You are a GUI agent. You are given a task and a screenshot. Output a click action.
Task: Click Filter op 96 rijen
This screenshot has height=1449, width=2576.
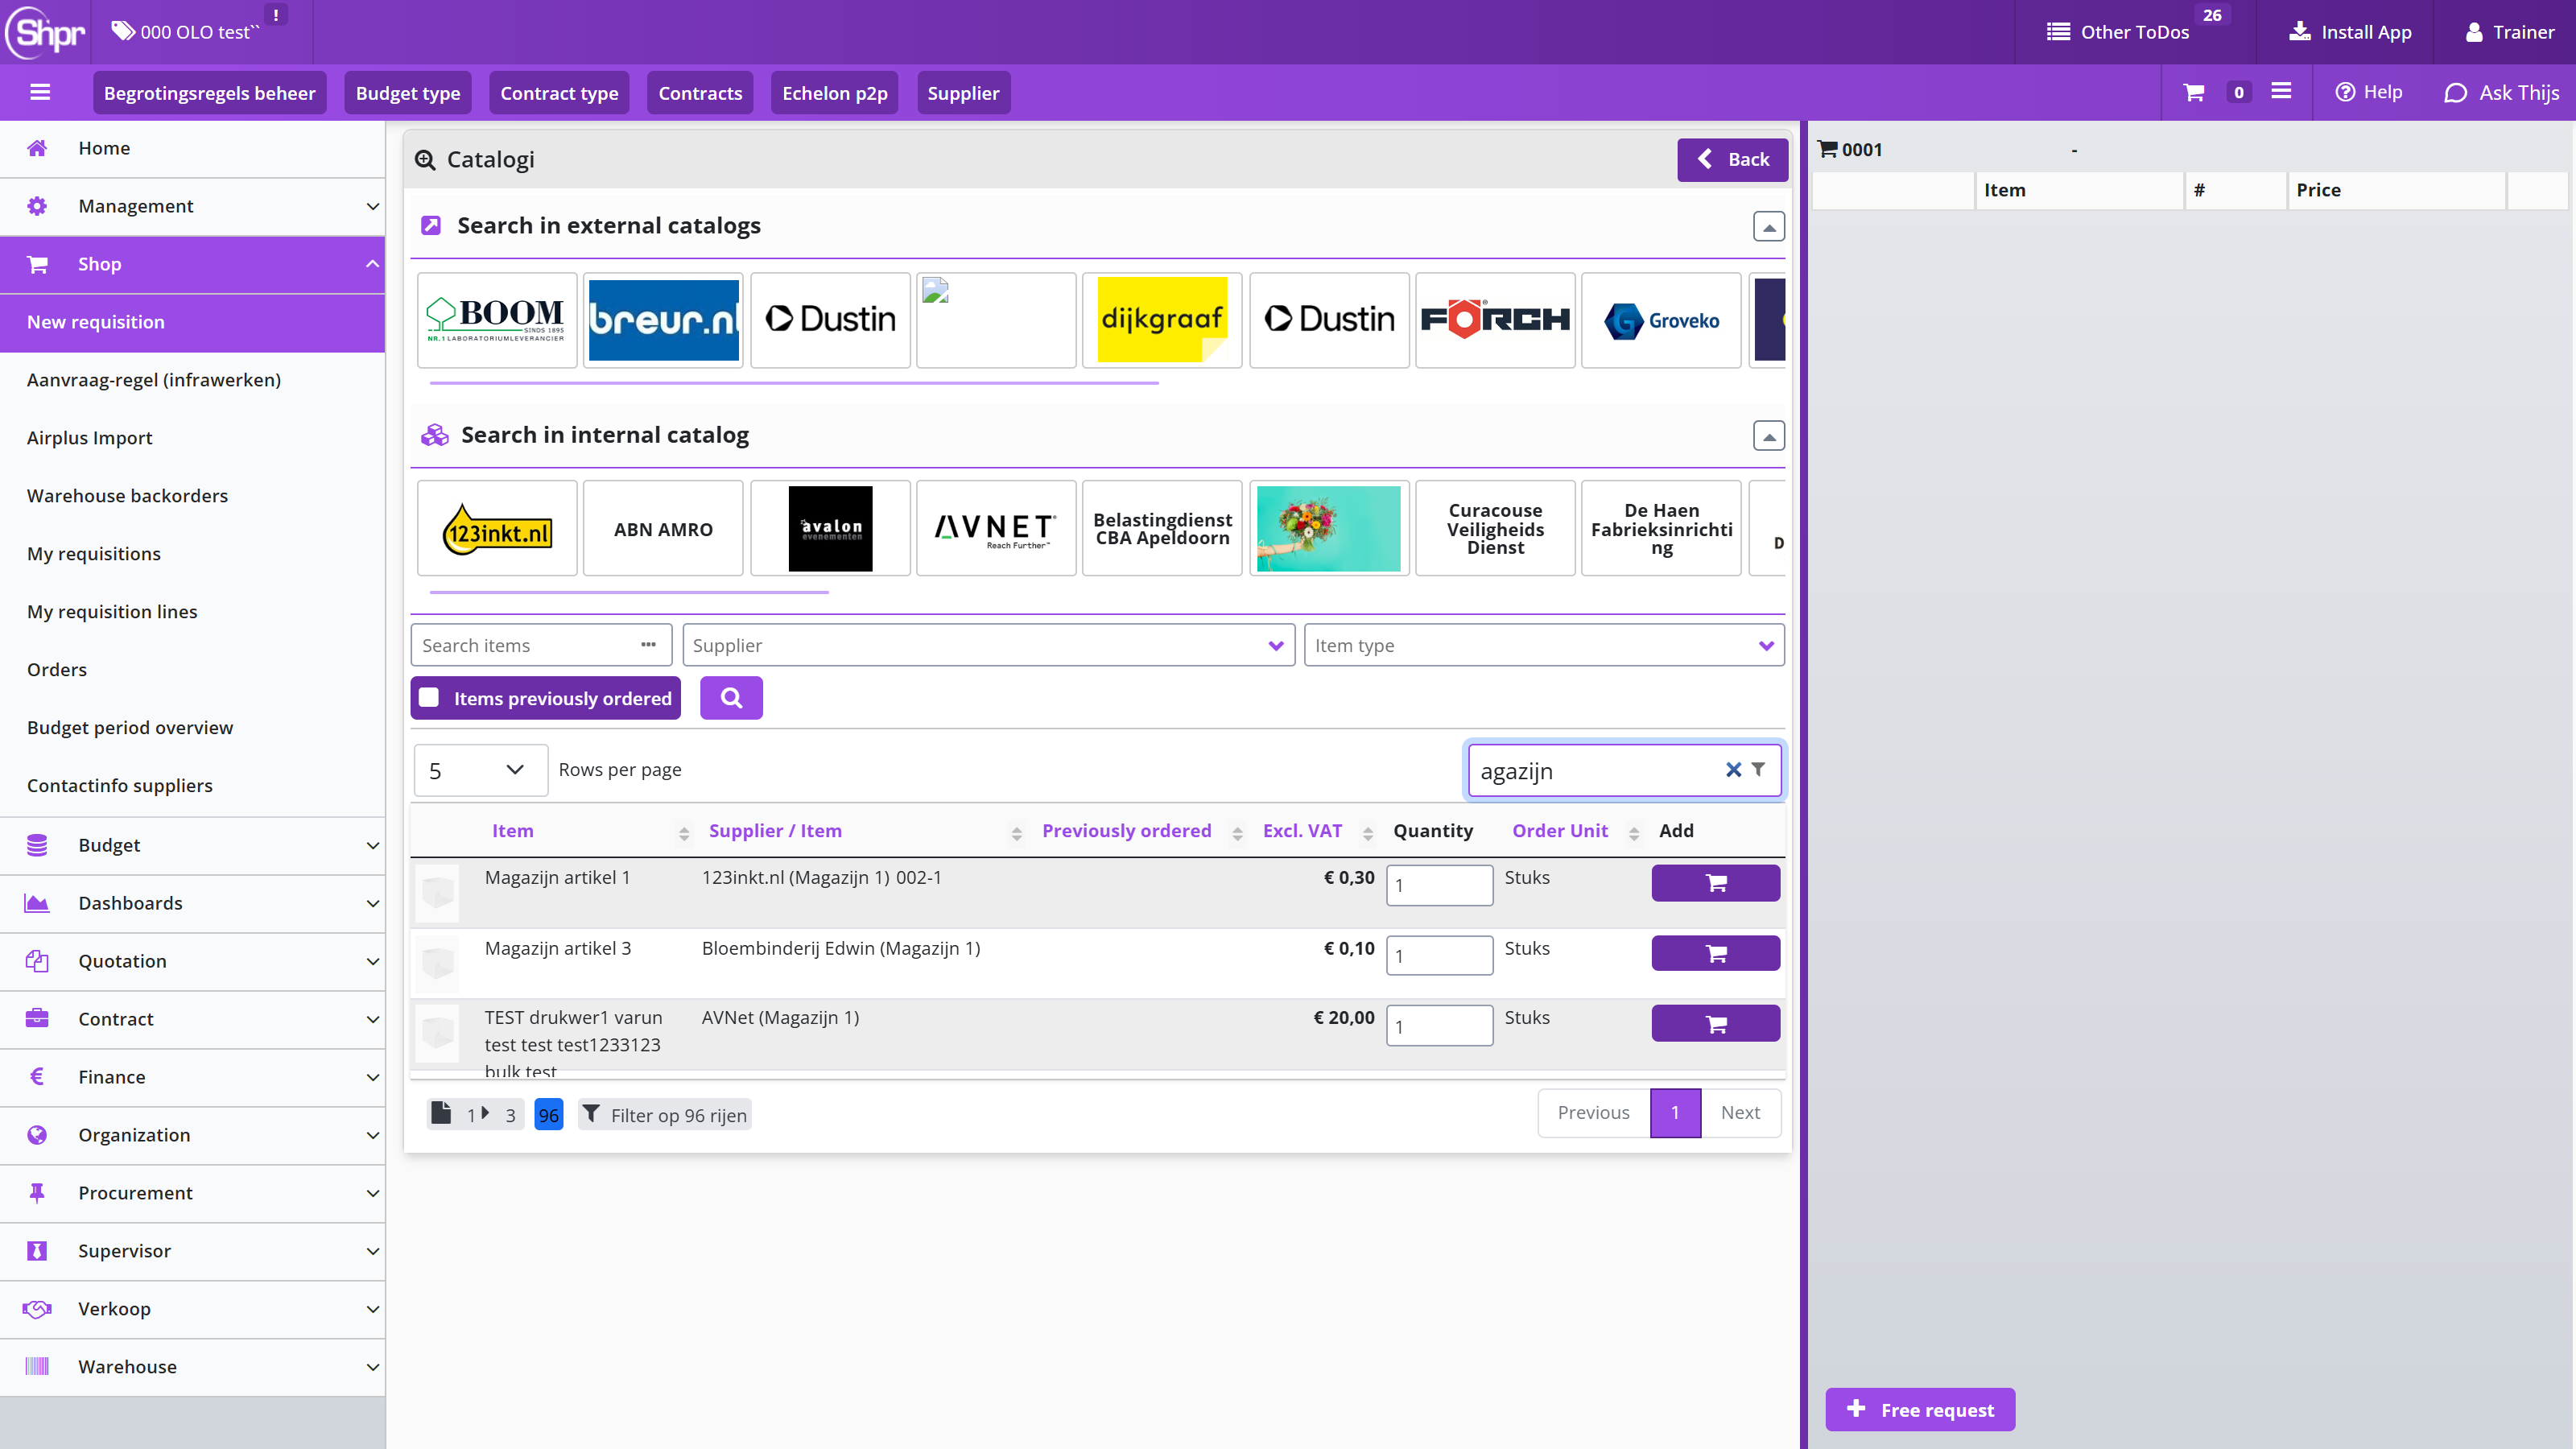point(665,1115)
